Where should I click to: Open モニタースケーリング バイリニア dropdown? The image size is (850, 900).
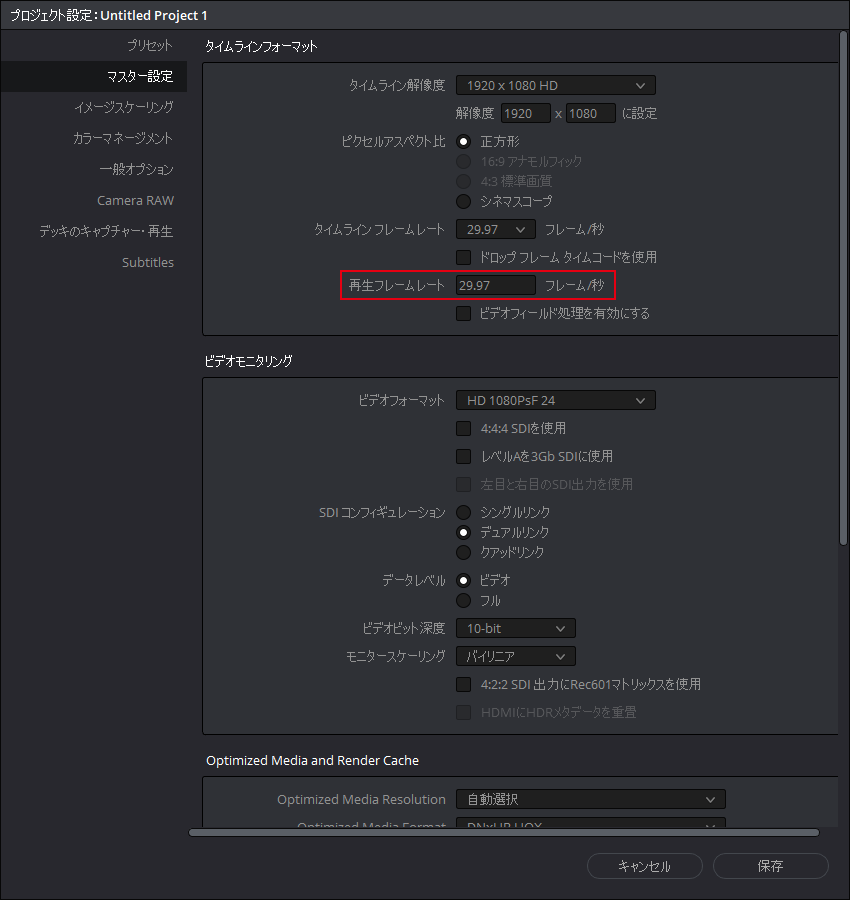click(515, 656)
